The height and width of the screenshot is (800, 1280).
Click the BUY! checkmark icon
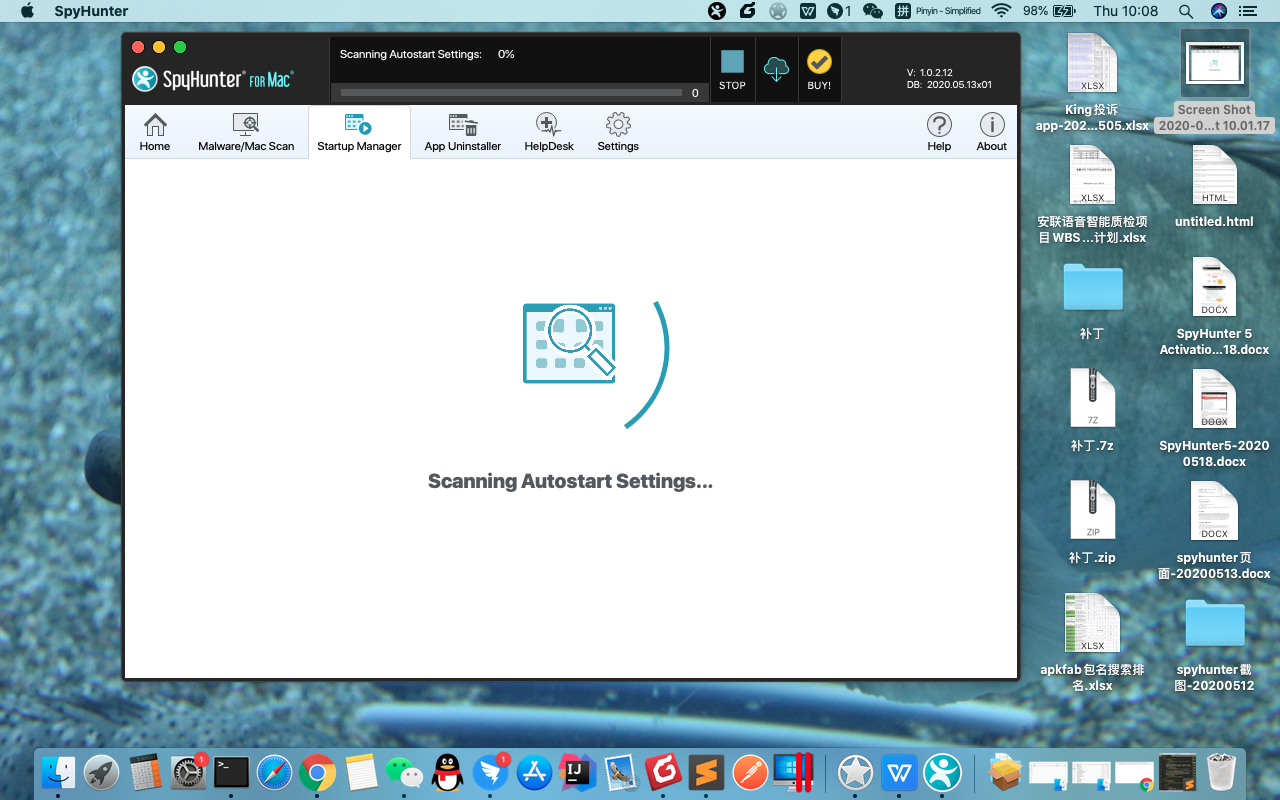[x=819, y=69]
